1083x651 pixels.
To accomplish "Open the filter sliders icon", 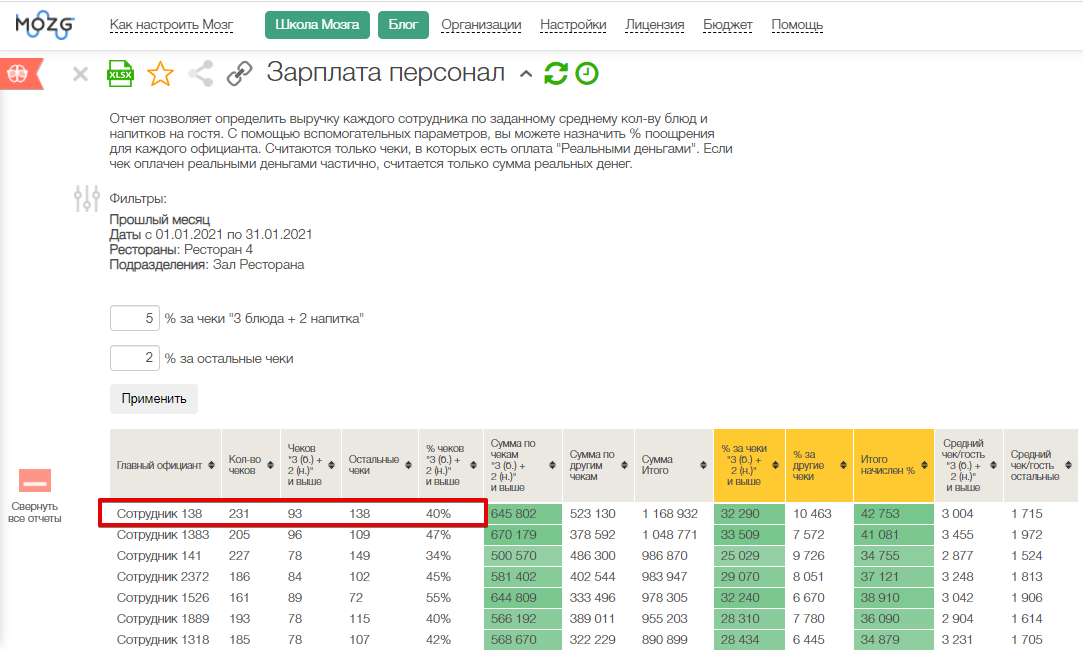I will pos(87,199).
